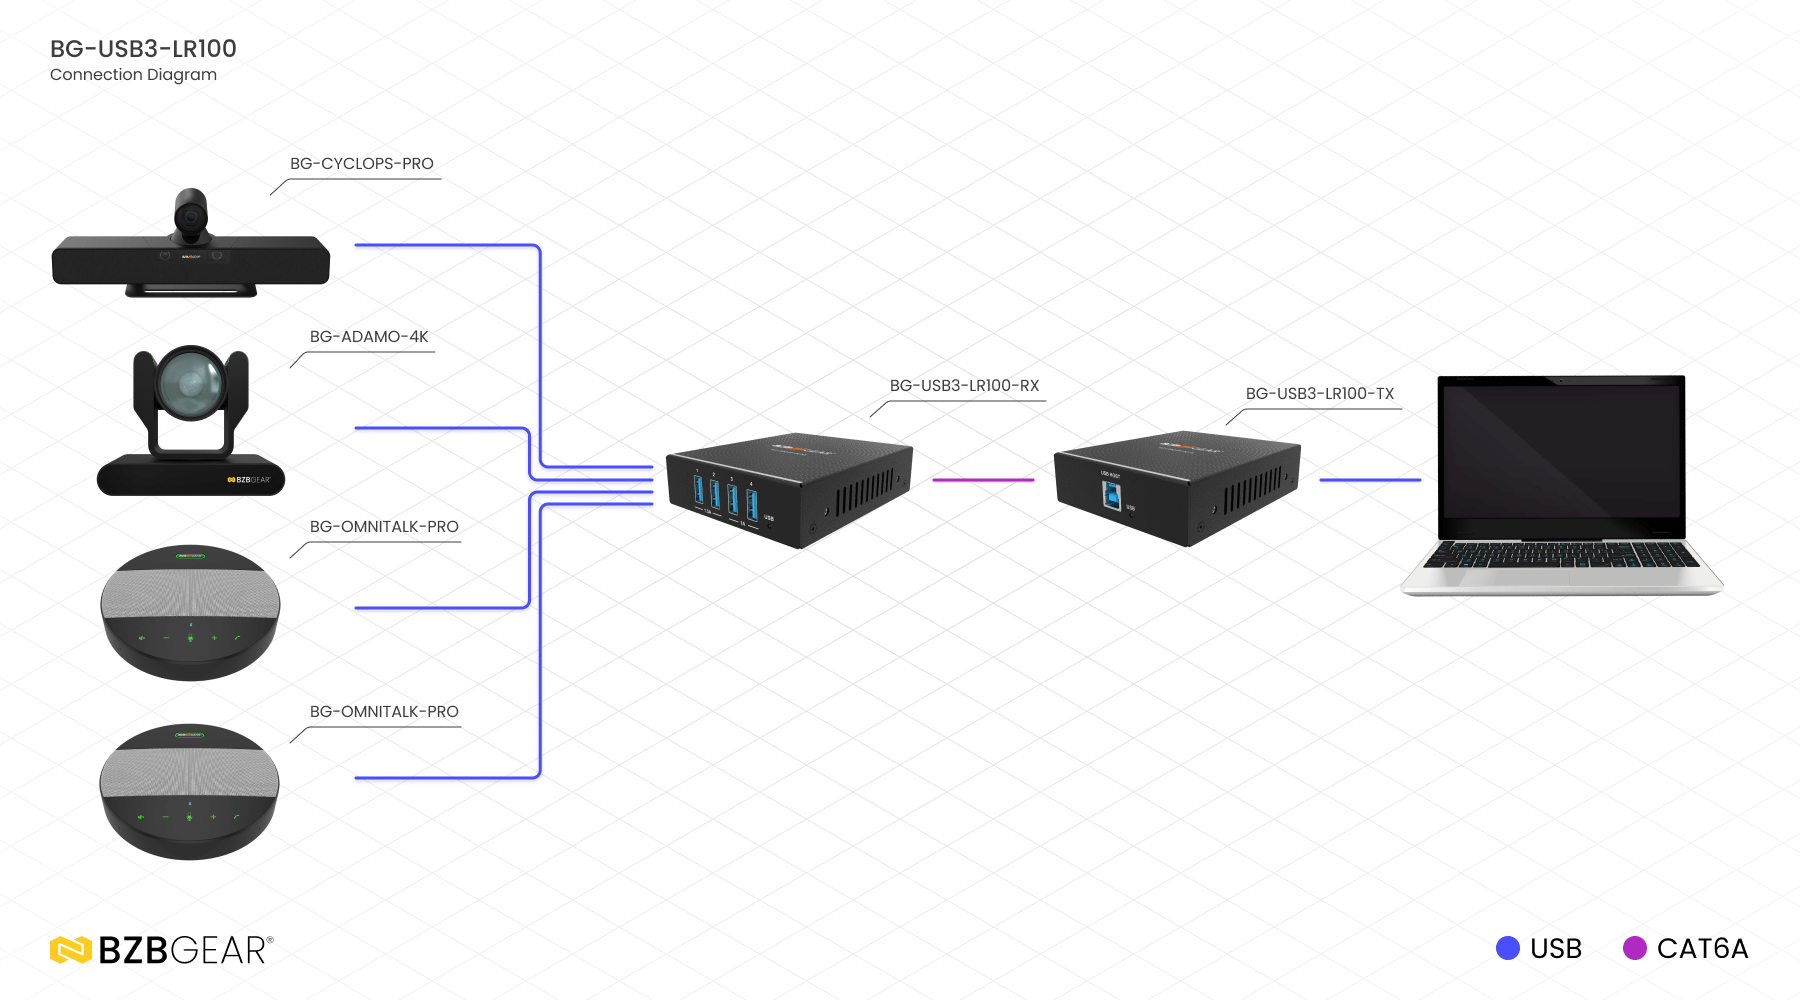The image size is (1800, 1000).
Task: Click the BG-CYCLOPS-PRO text label
Action: pyautogui.click(x=361, y=164)
